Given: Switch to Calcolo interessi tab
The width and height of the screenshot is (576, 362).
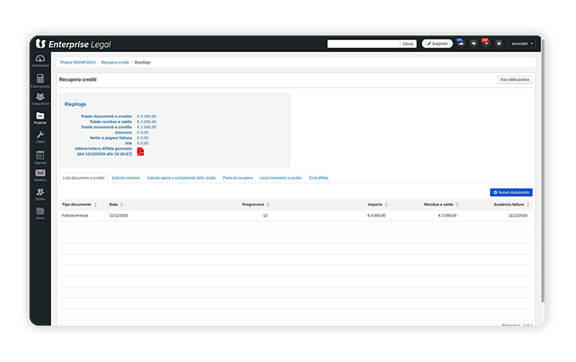Looking at the screenshot, I should (x=126, y=178).
